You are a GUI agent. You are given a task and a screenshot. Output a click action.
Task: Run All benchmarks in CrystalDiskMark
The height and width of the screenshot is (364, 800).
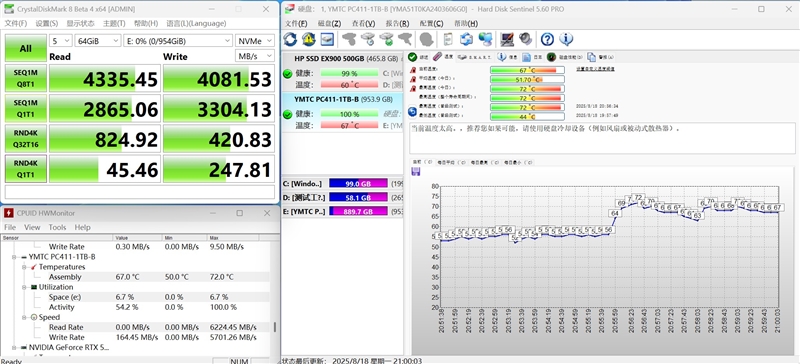[26, 48]
